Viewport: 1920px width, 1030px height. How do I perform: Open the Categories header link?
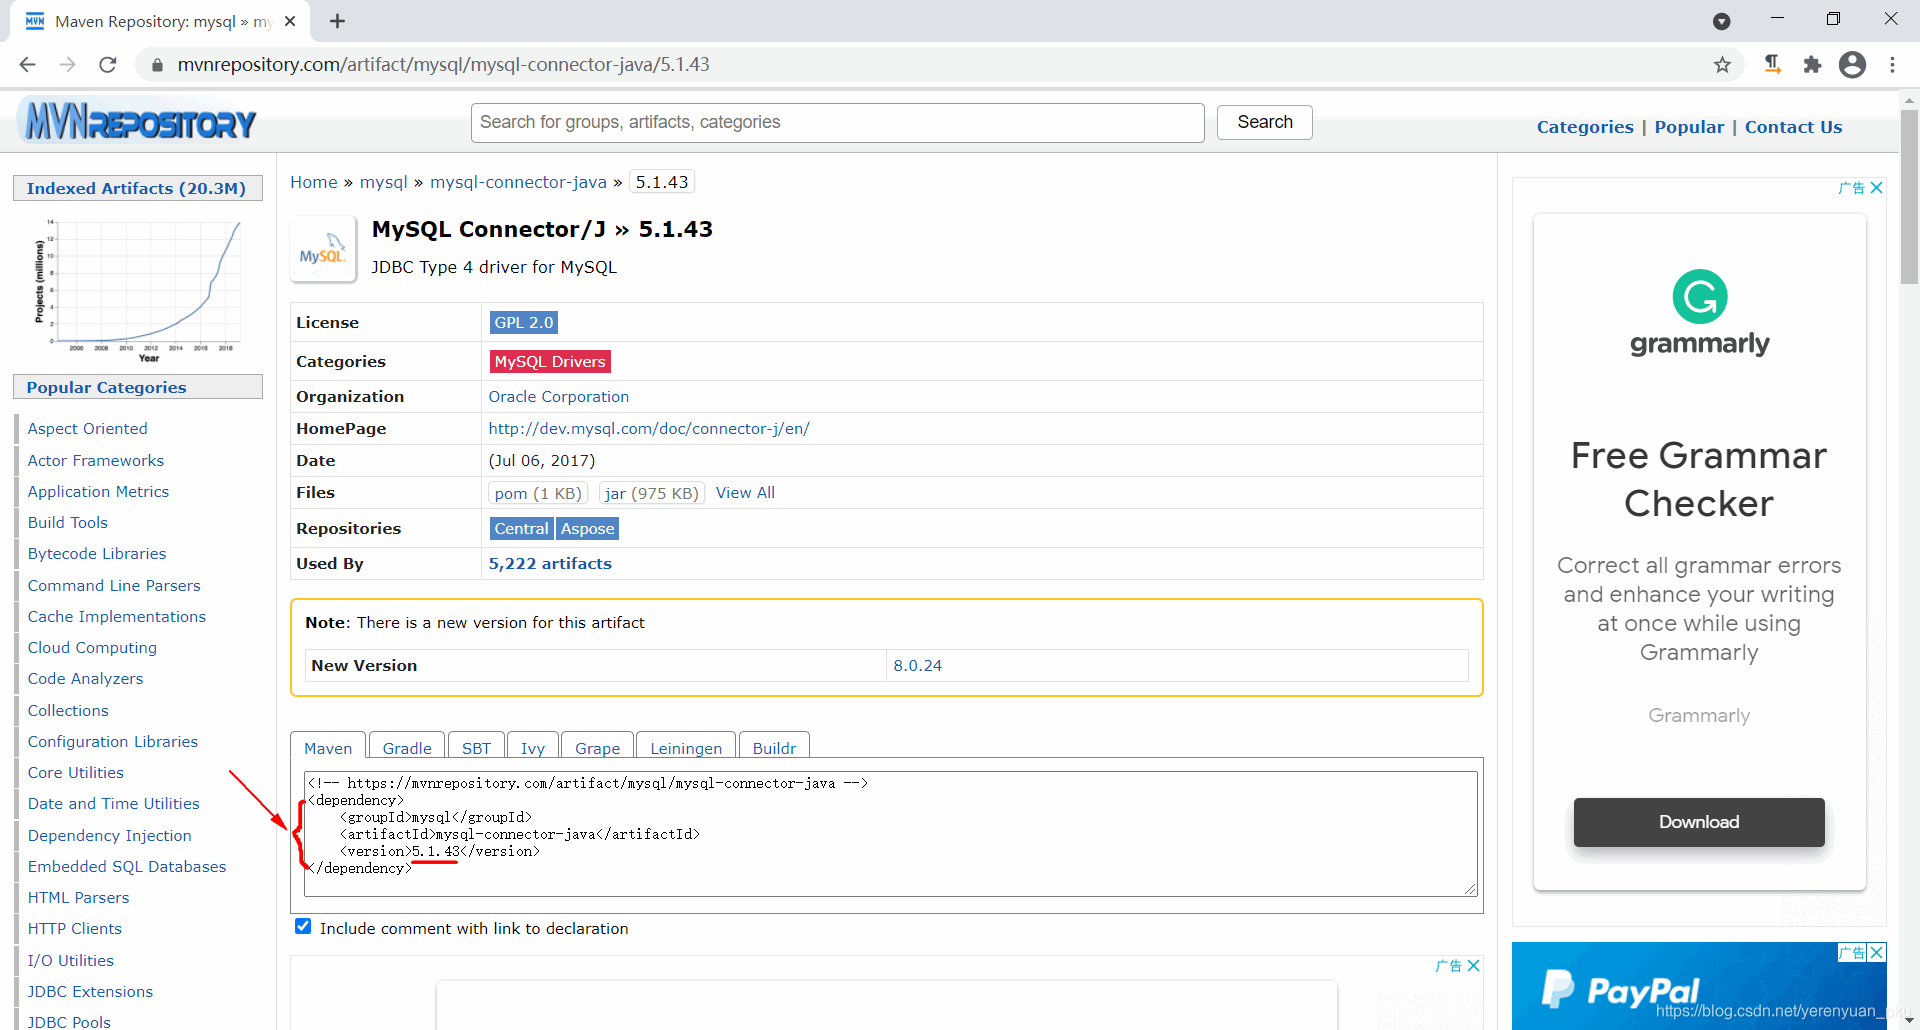(x=1585, y=127)
